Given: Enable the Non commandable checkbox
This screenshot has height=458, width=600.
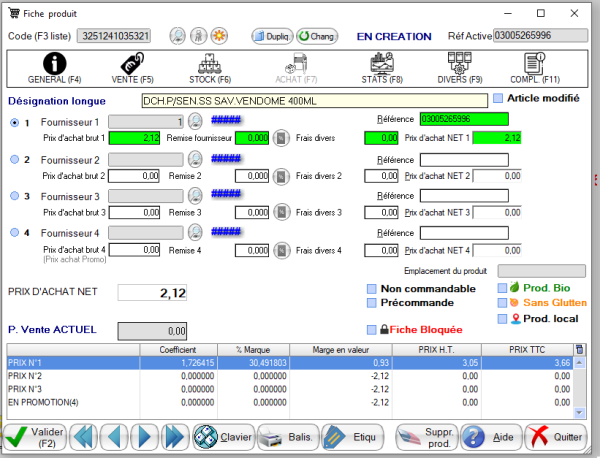Looking at the screenshot, I should (x=372, y=290).
